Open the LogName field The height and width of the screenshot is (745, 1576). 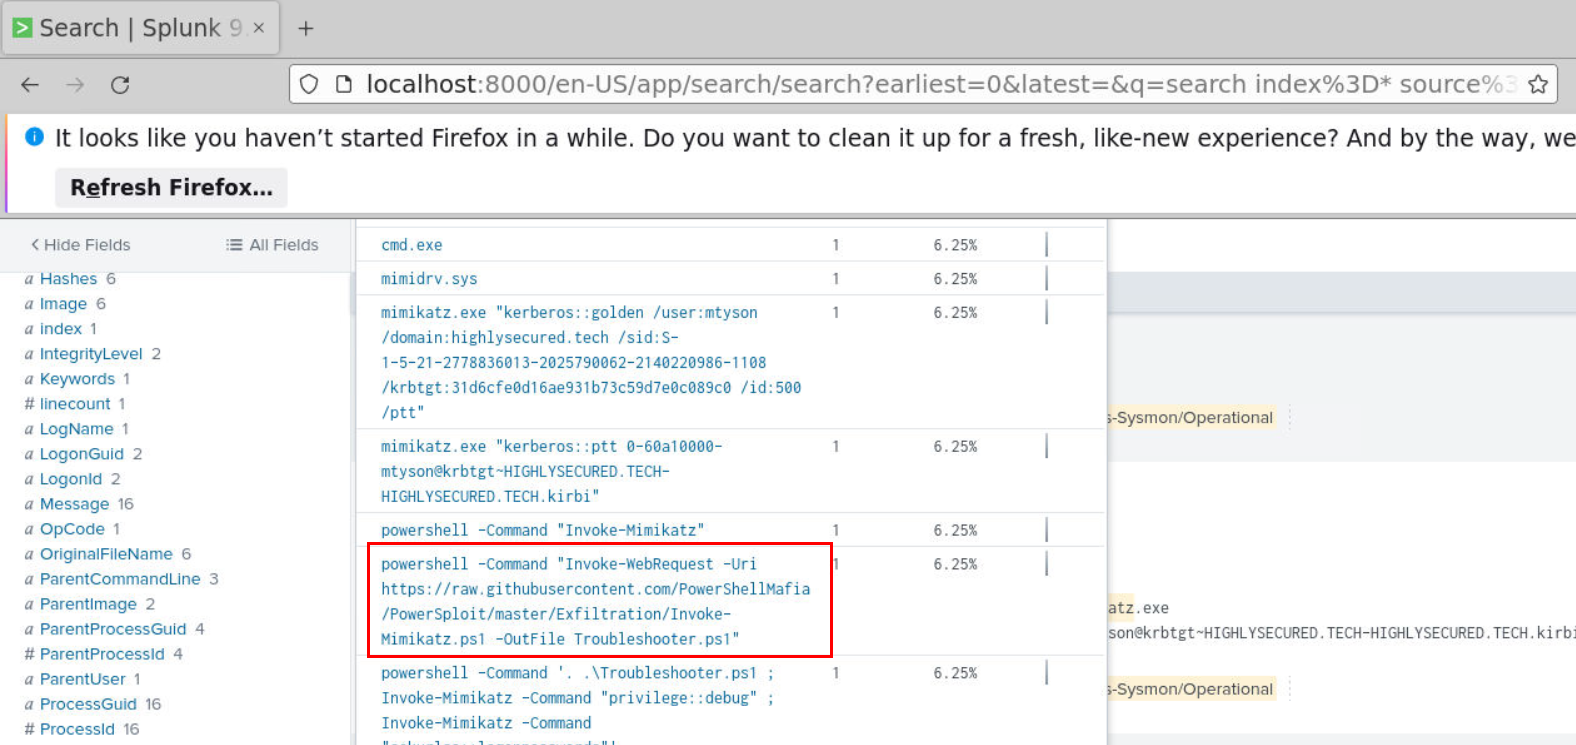76,429
